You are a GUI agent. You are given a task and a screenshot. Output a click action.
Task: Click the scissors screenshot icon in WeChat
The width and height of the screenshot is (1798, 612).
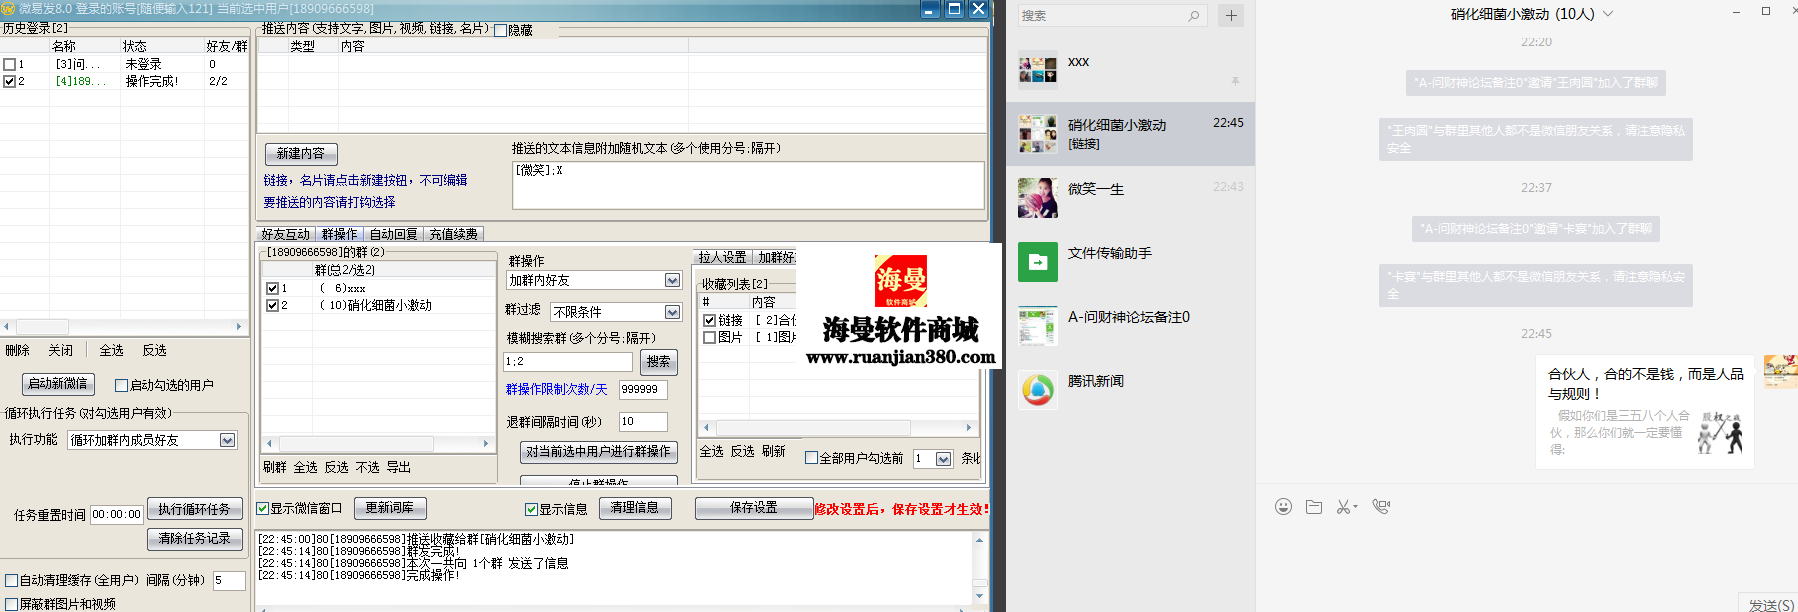pyautogui.click(x=1343, y=507)
